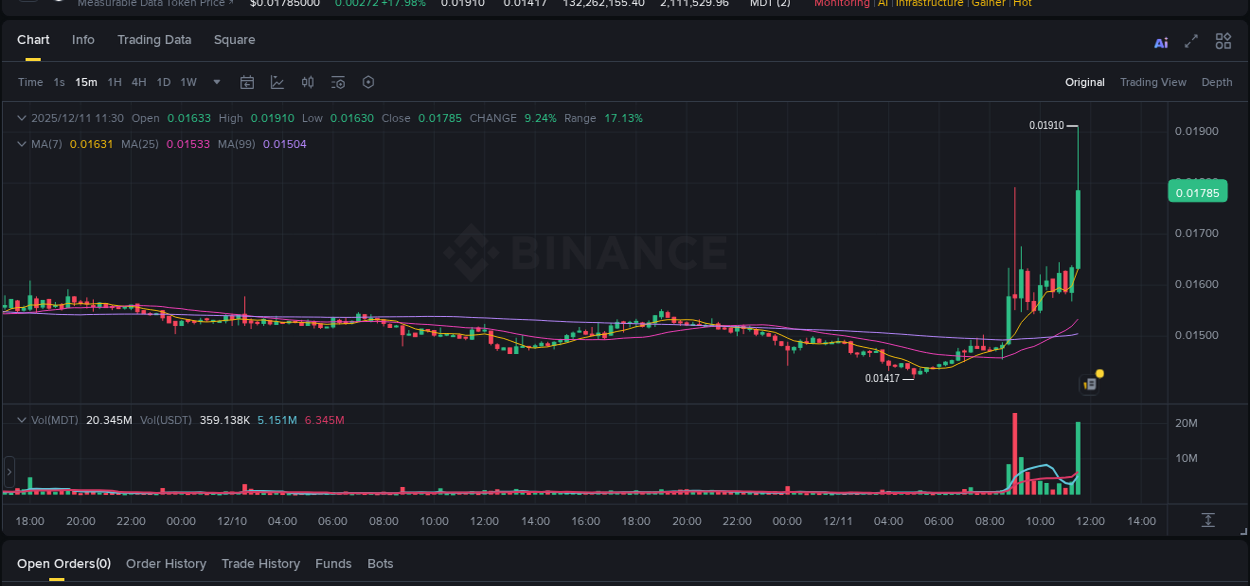This screenshot has width=1250, height=586.
Task: Switch to the Trading Data tab
Action: [154, 40]
